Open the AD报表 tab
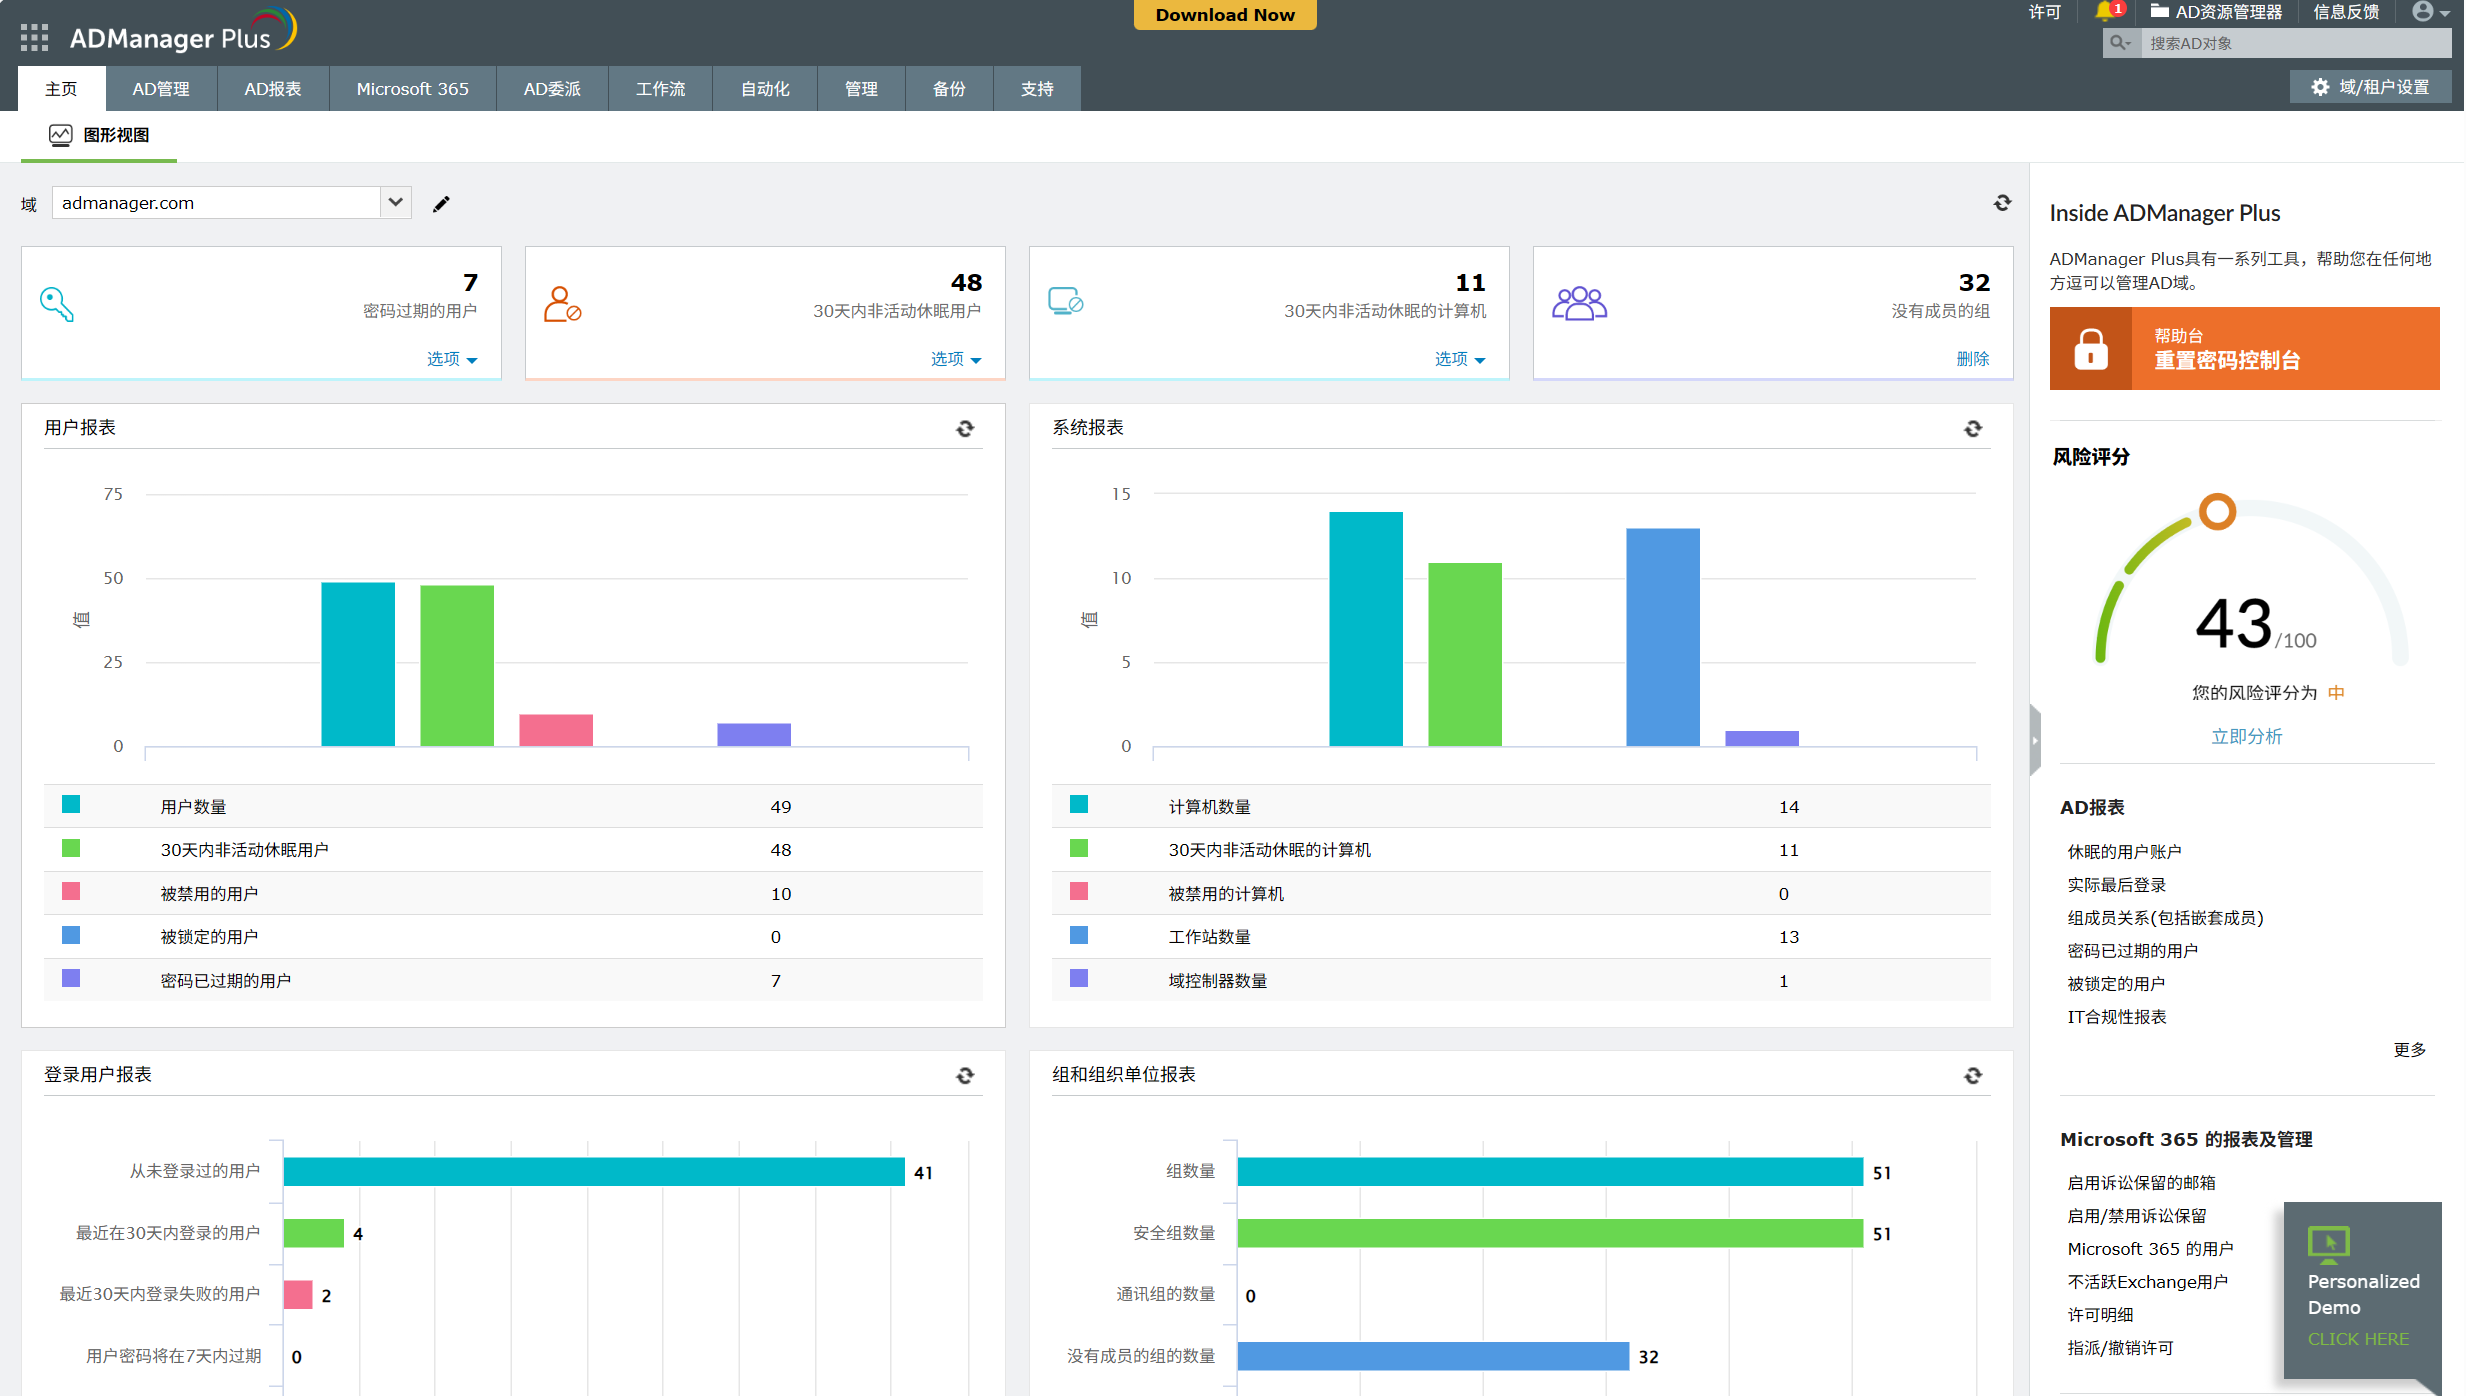This screenshot has height=1396, width=2466. click(273, 89)
